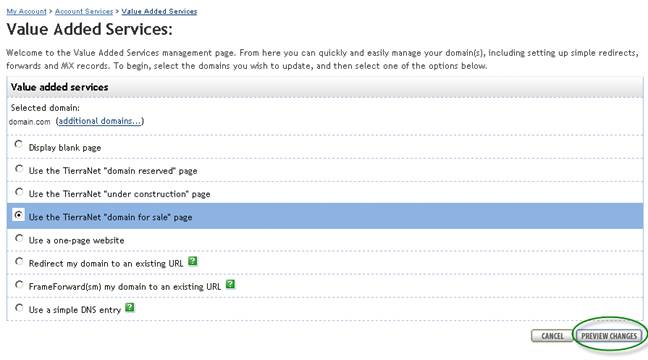Click the Value added services panel header
Screen dimensions: 648x360
[x=325, y=87]
